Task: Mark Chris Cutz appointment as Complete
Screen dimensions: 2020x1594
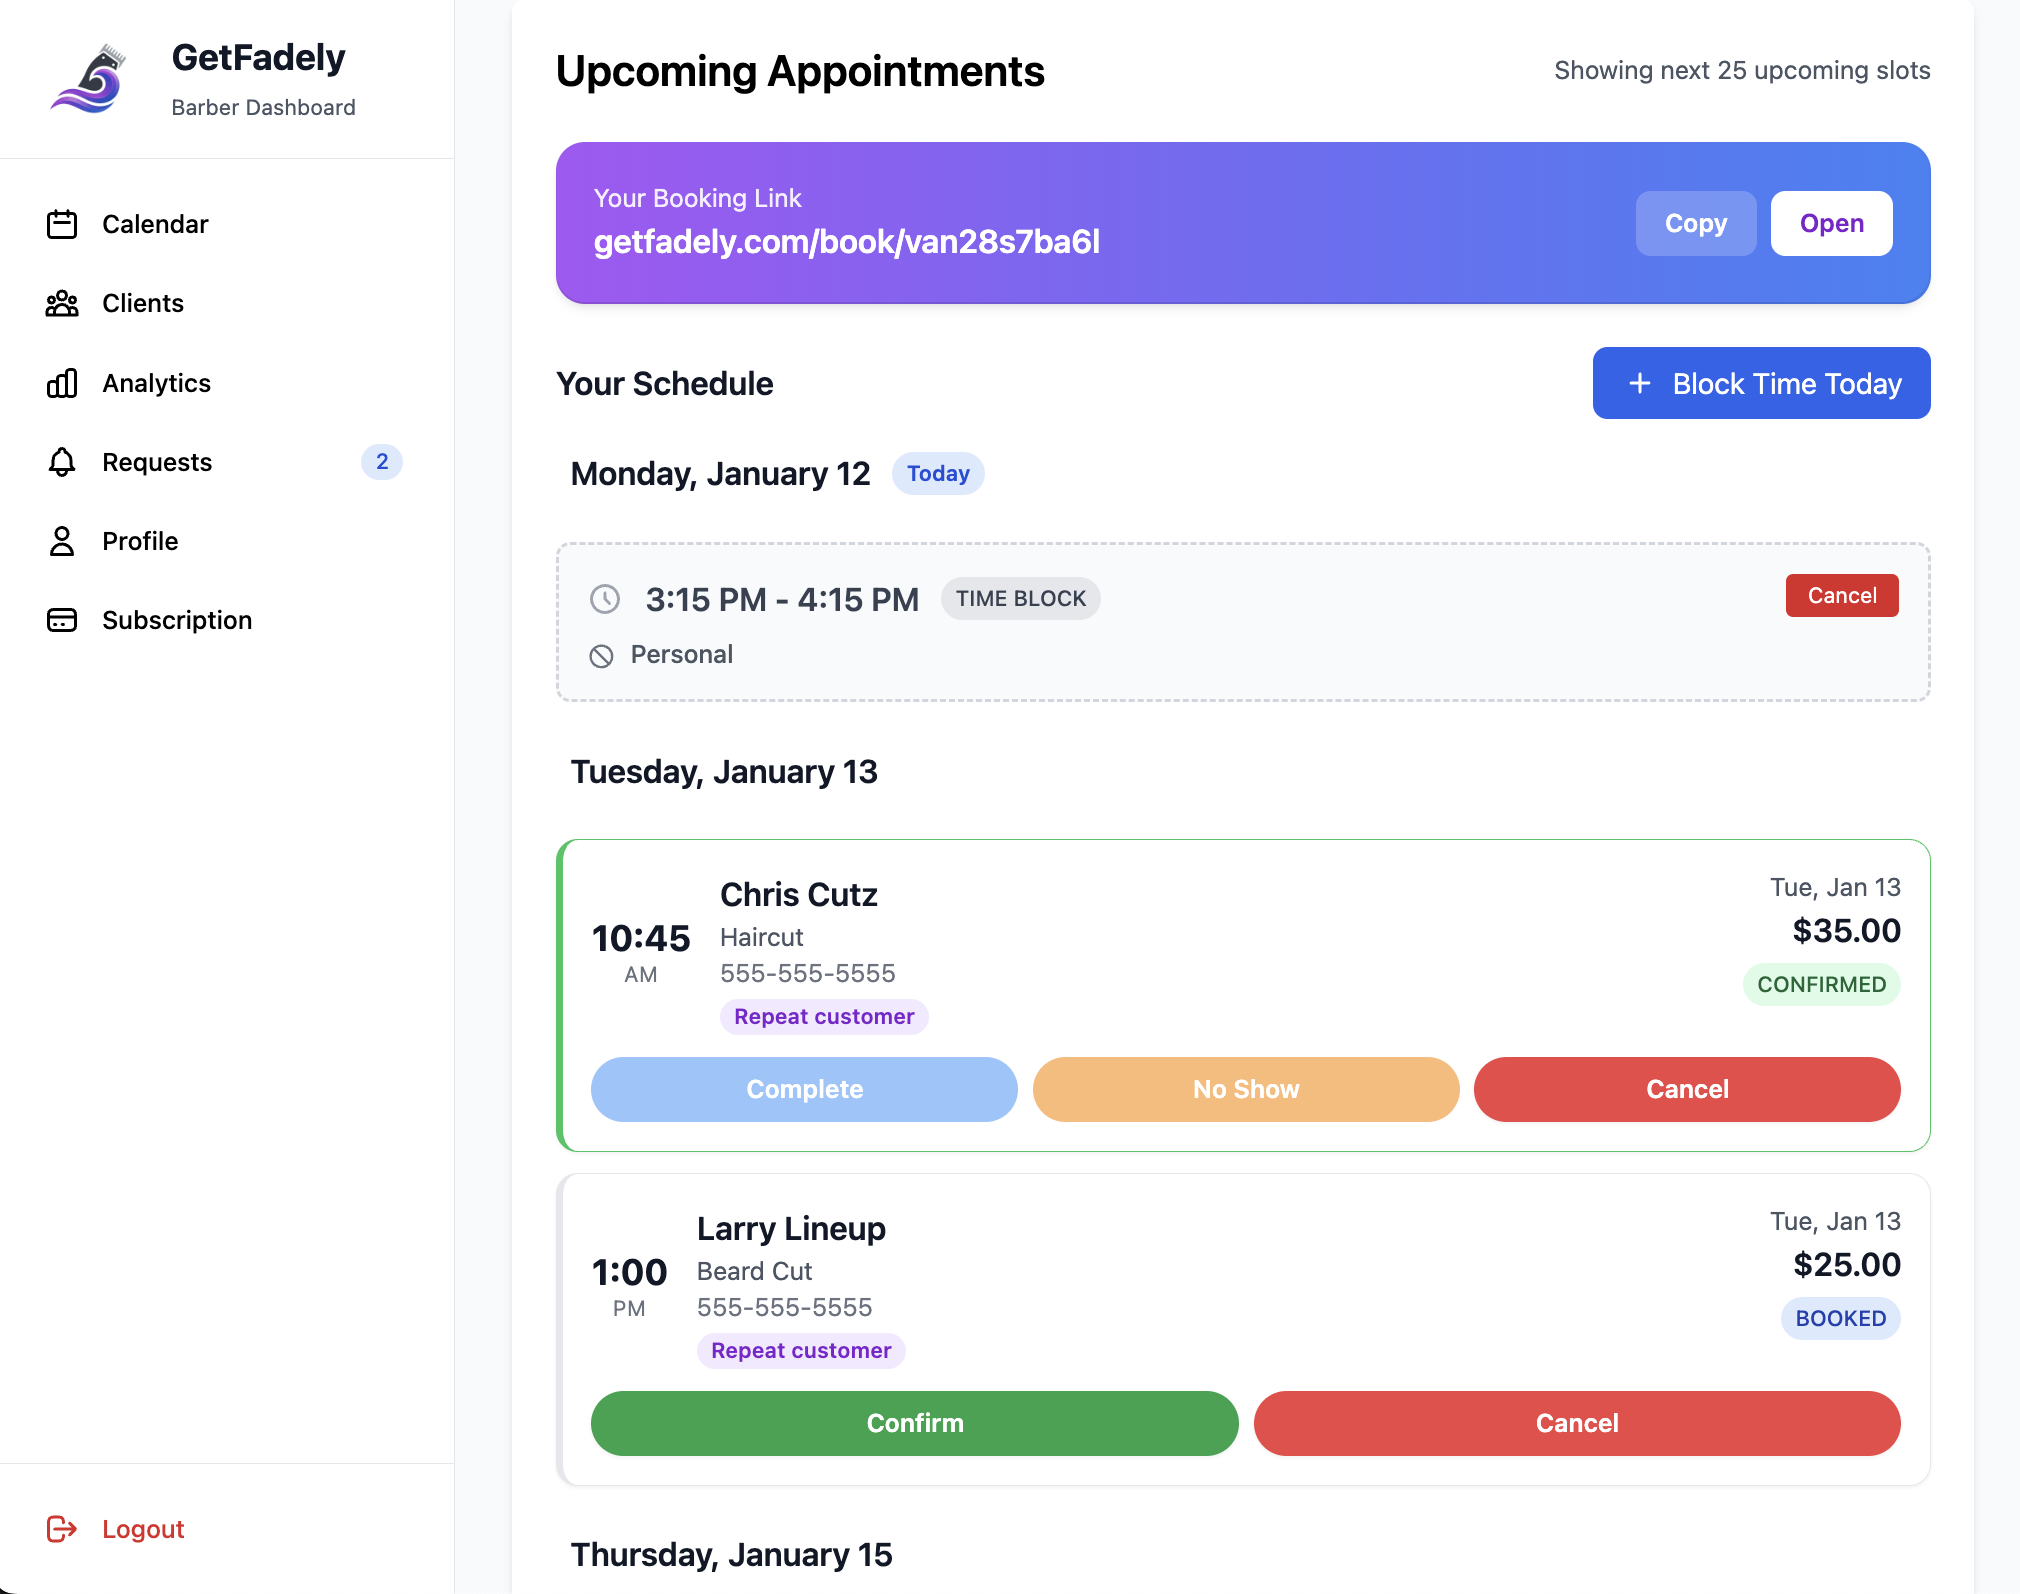Action: click(x=804, y=1089)
